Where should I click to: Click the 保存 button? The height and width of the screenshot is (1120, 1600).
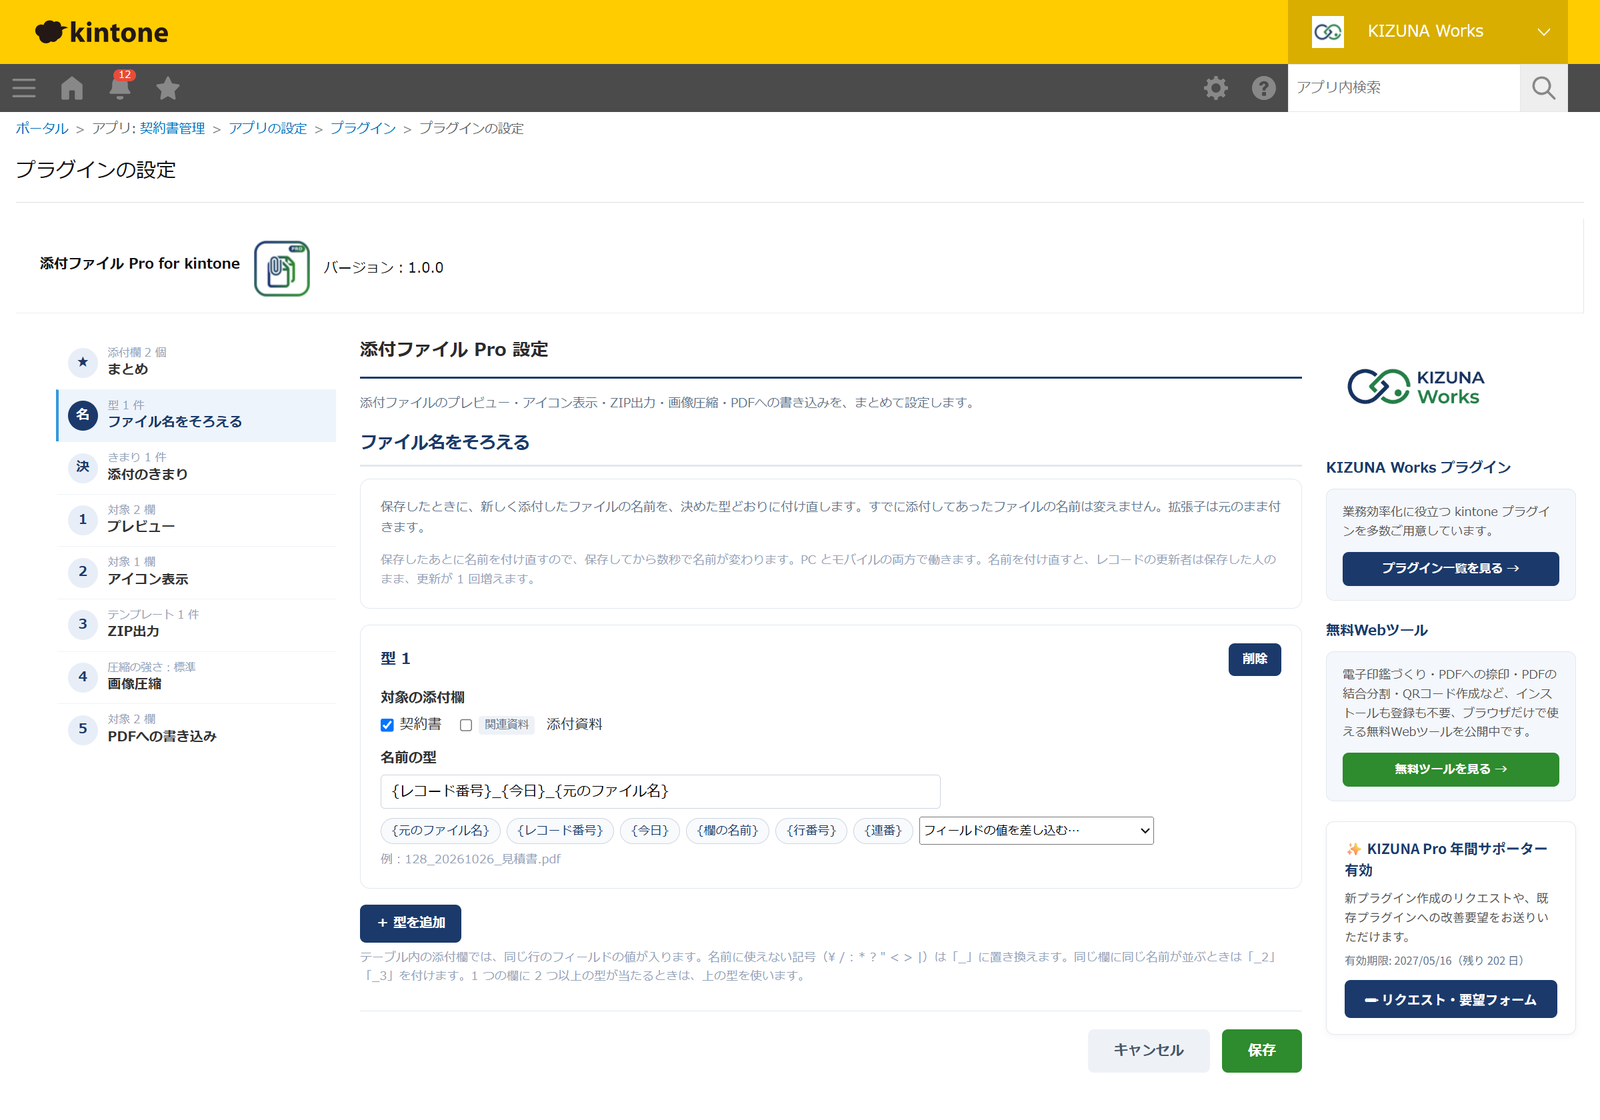[1262, 1051]
